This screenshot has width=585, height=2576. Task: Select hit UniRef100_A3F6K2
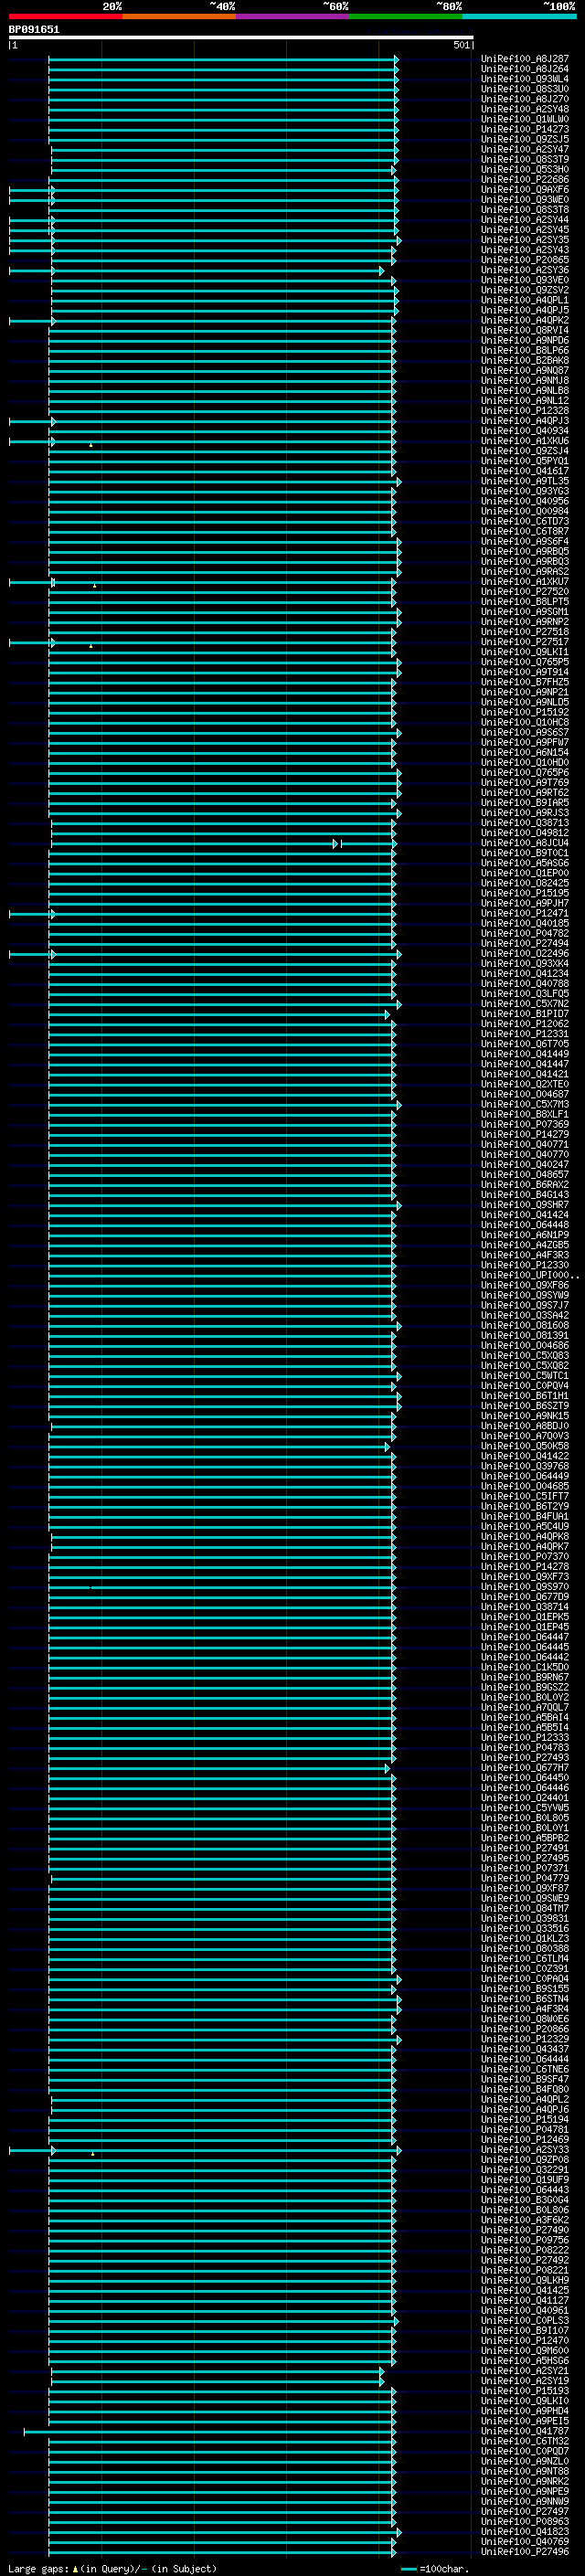point(525,2221)
